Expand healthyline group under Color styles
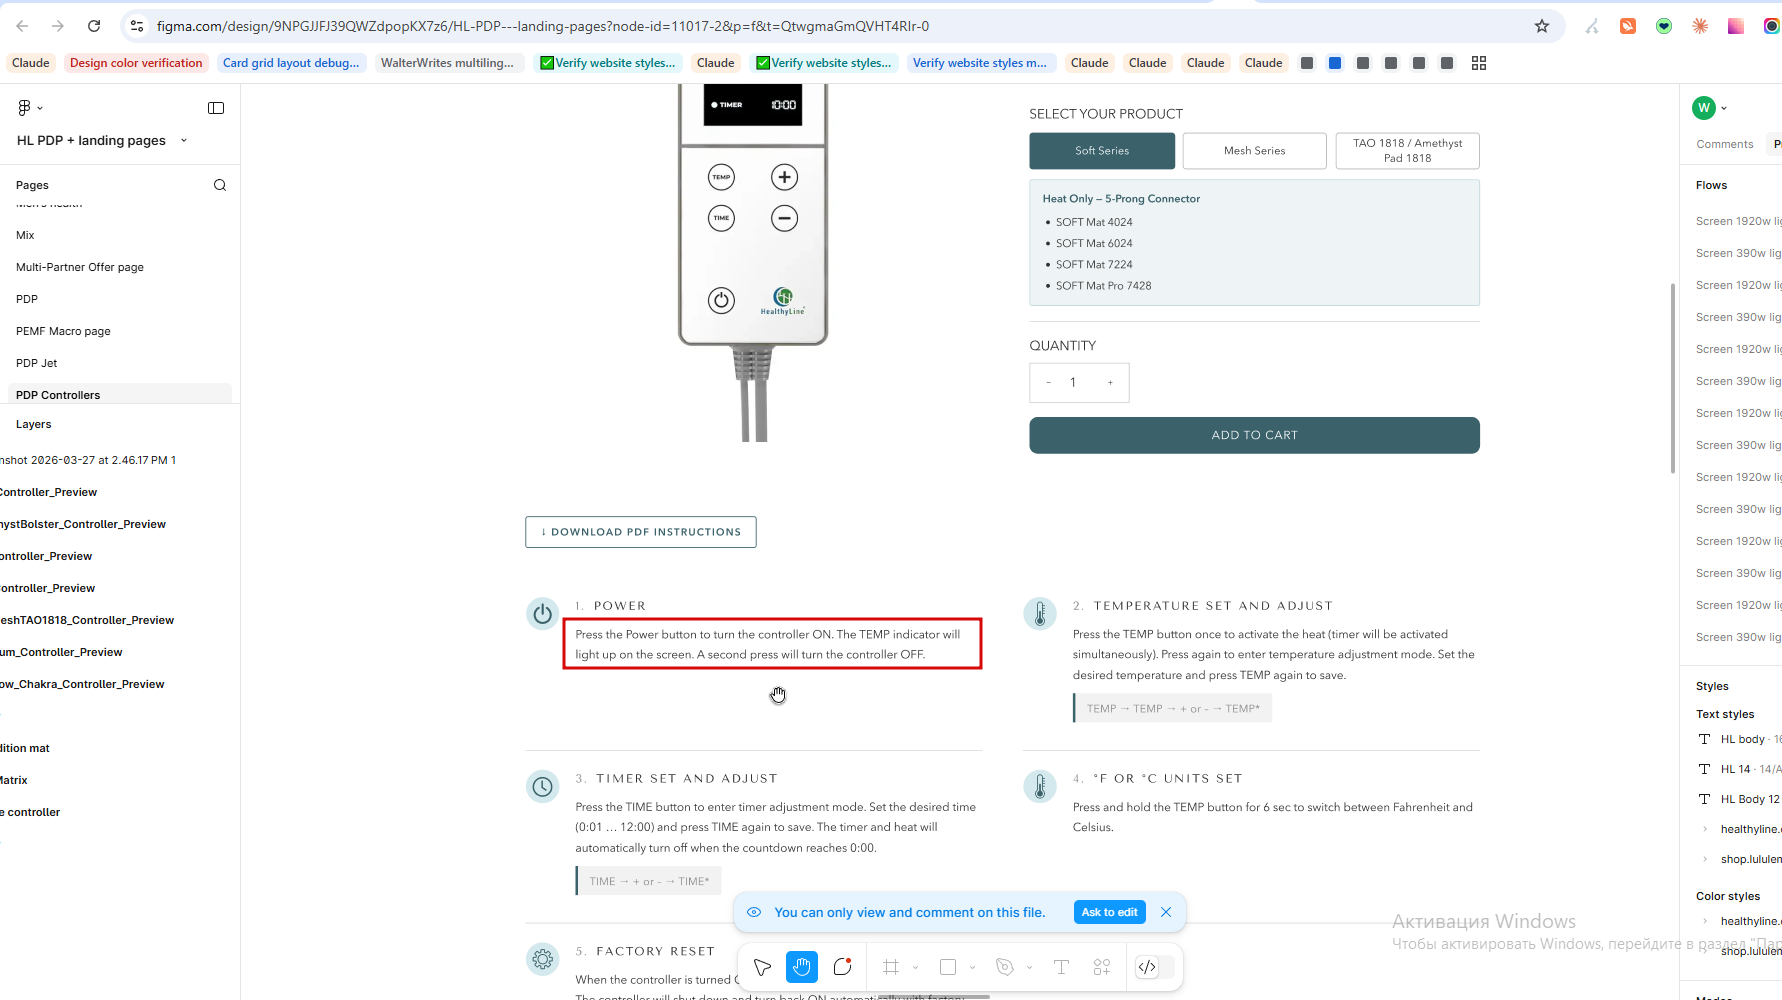The image size is (1782, 1000). (1705, 921)
